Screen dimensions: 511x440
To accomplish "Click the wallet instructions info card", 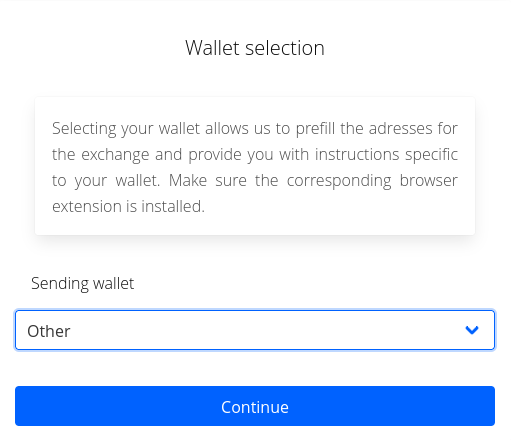I will pos(255,166).
